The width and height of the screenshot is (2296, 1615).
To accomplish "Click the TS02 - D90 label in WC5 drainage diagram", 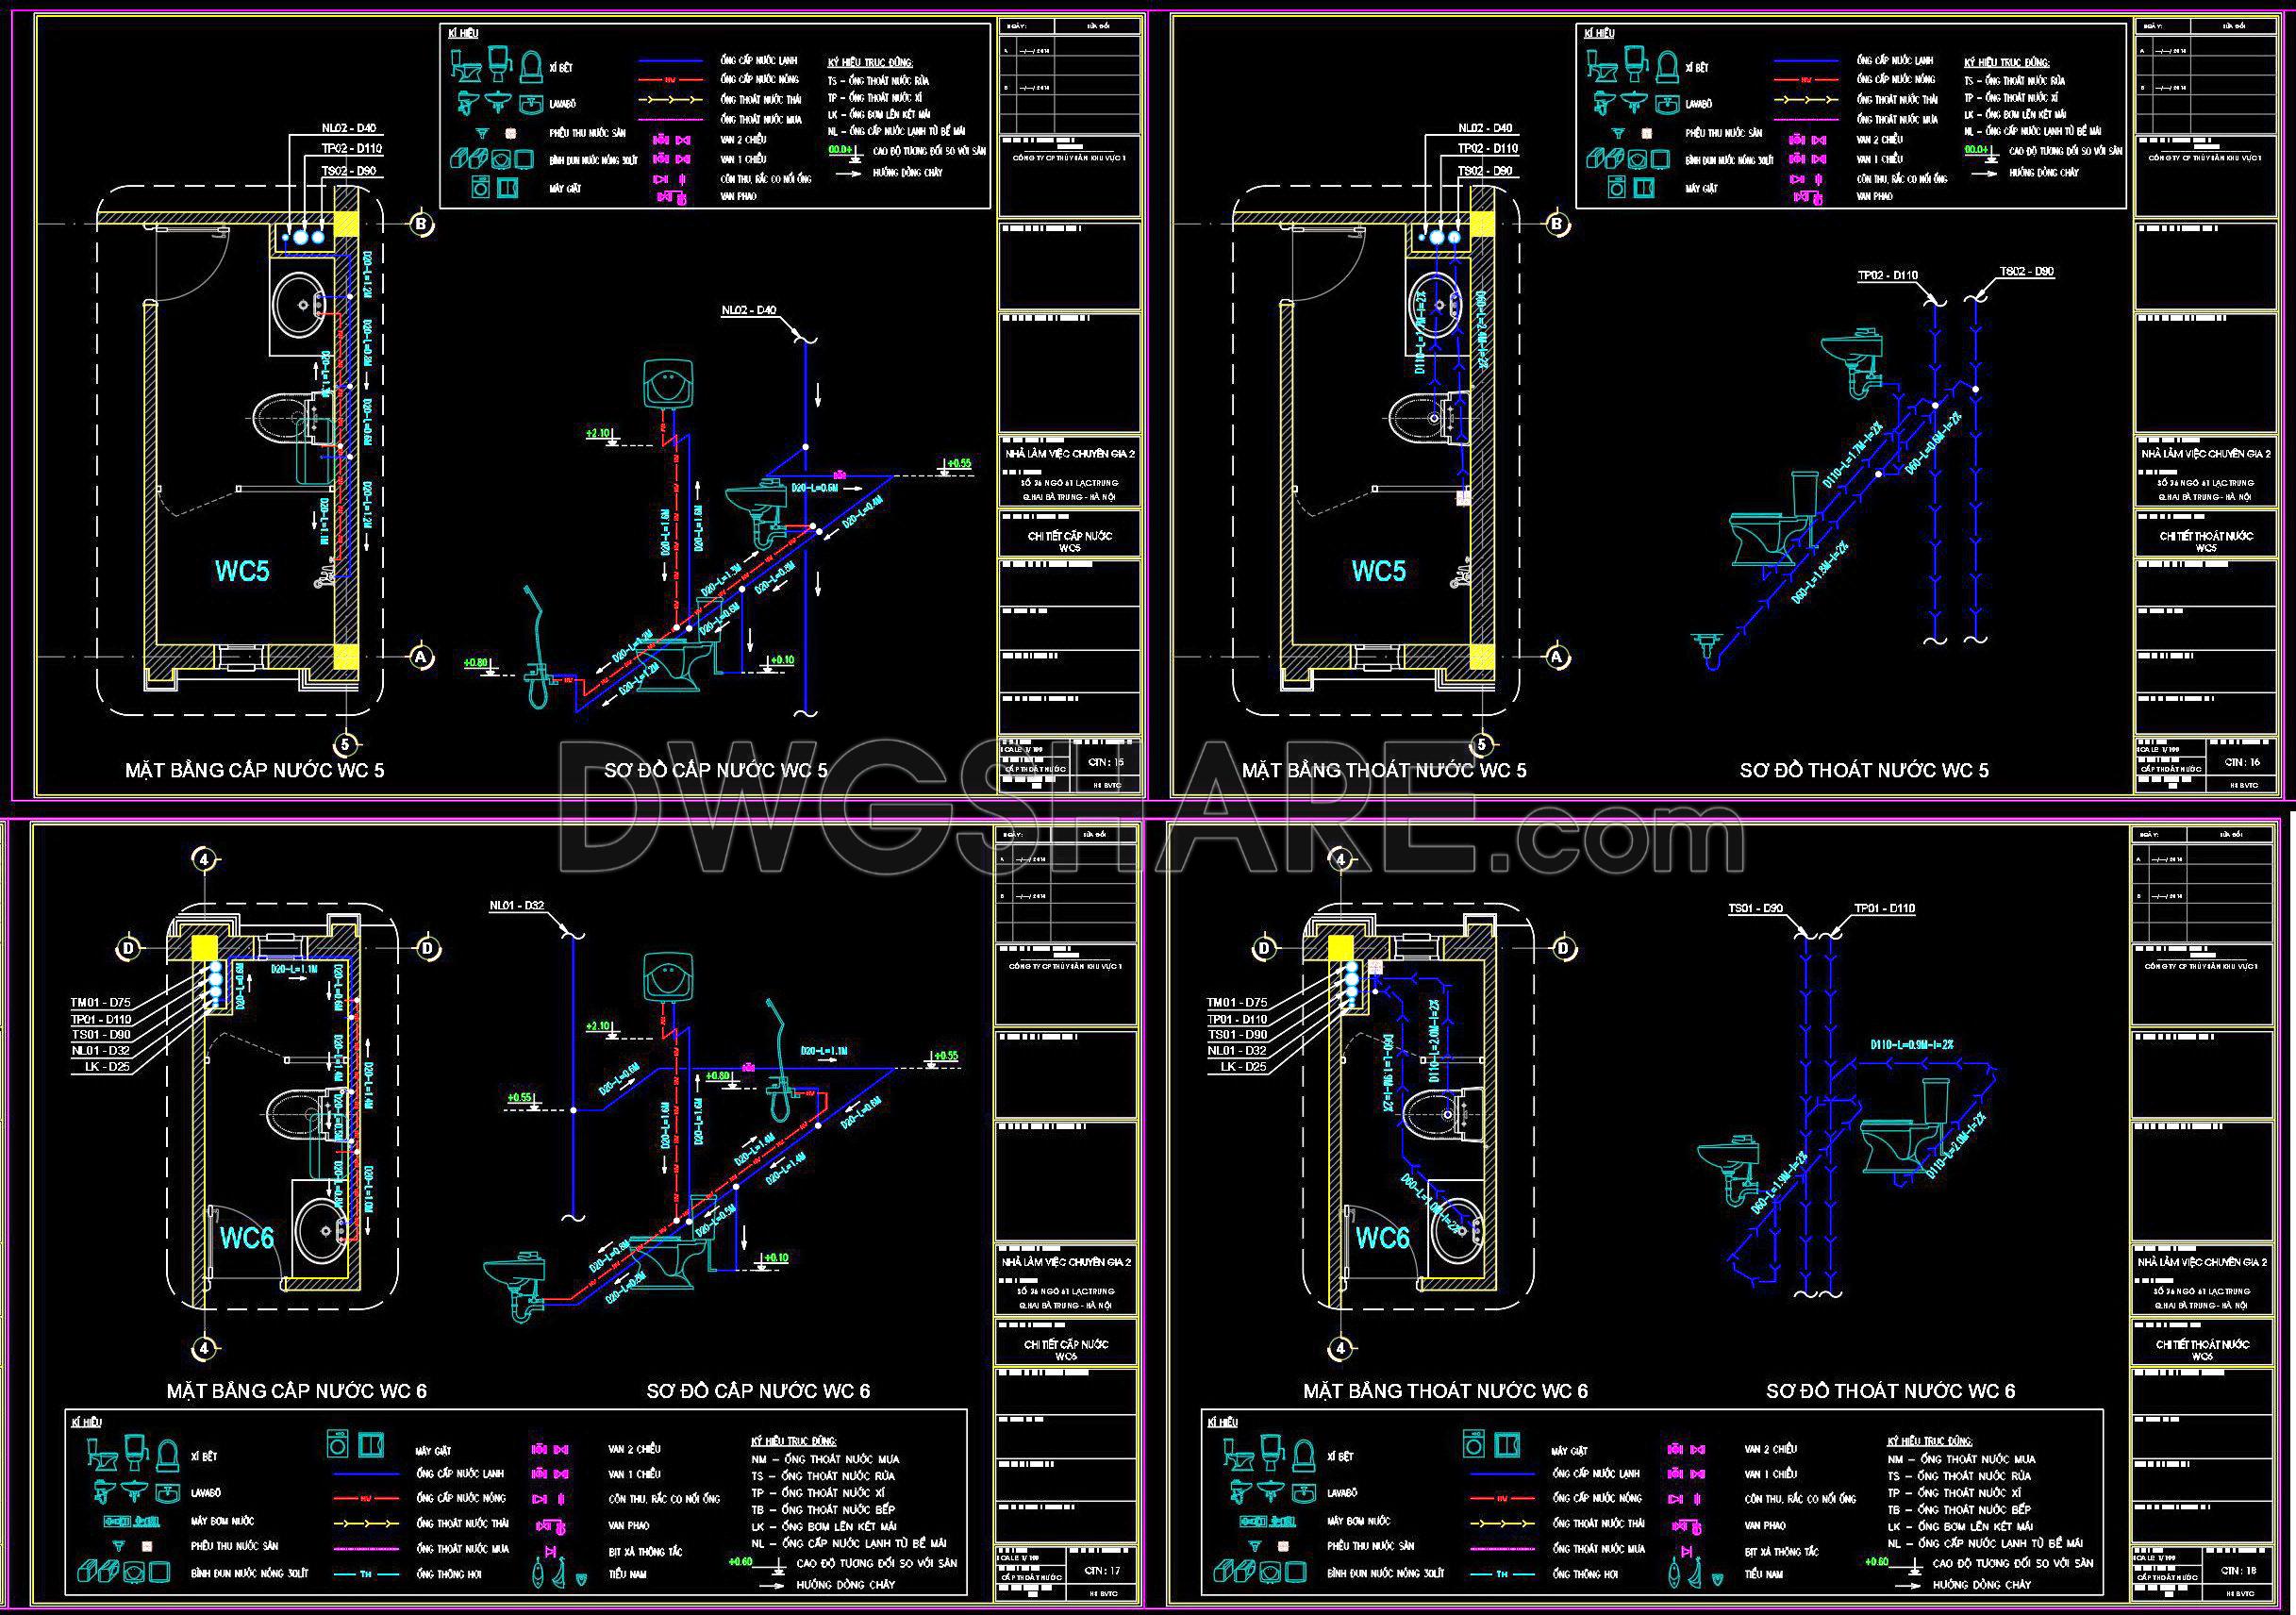I will pos(2026,272).
